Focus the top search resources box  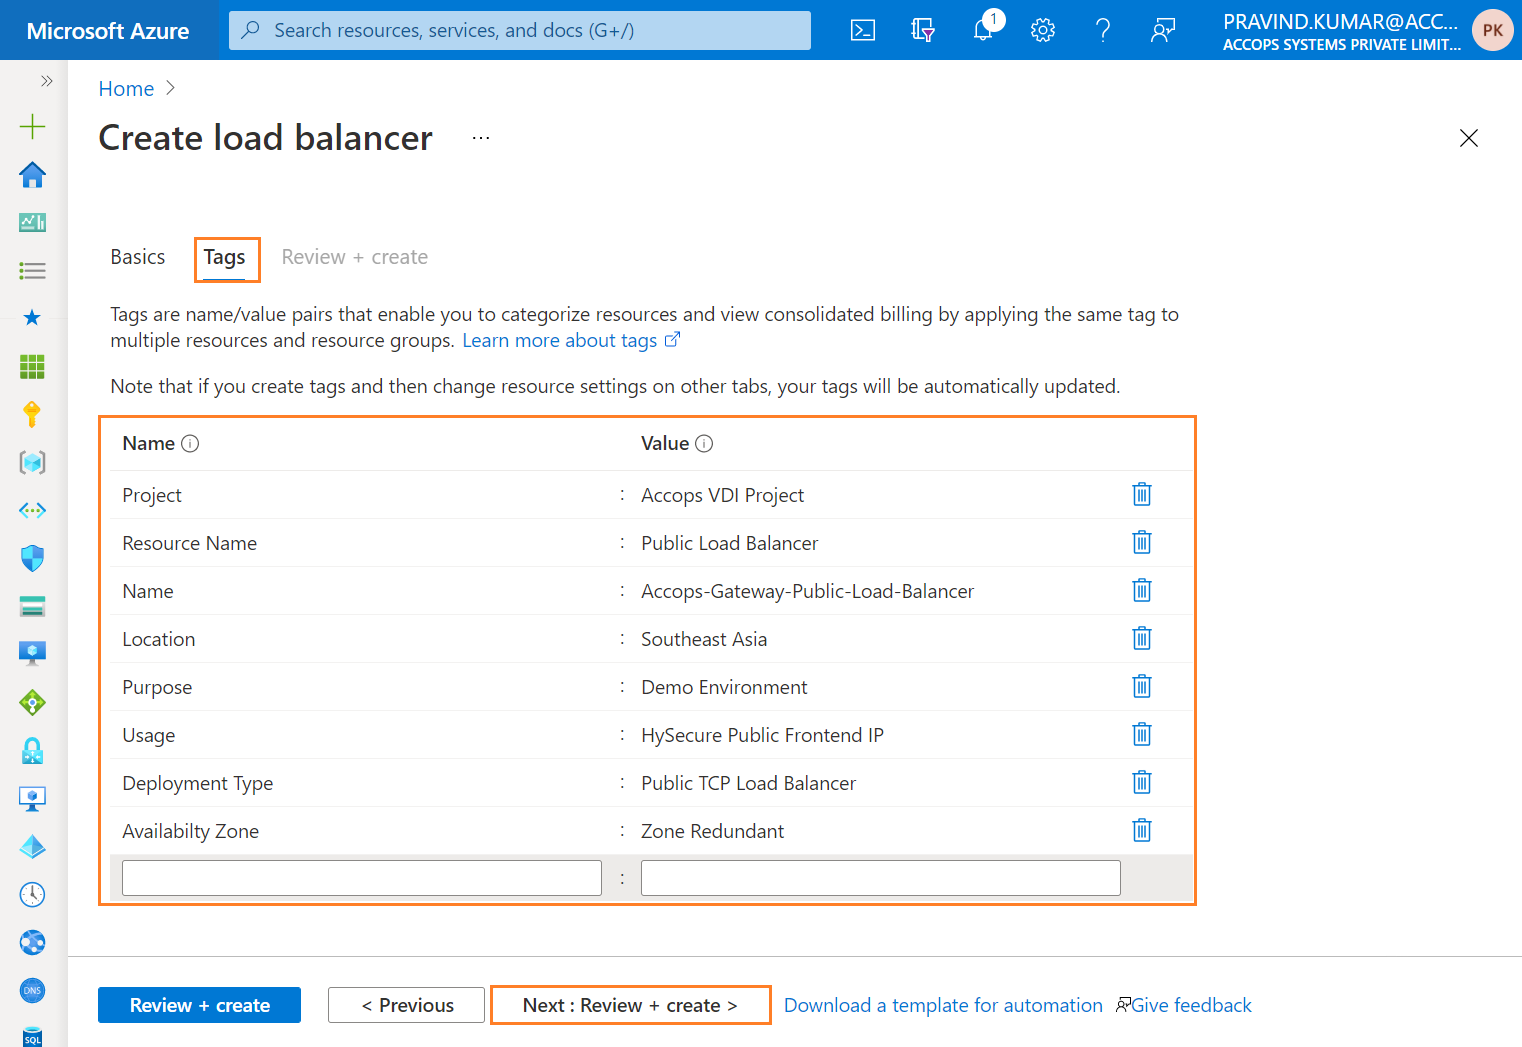tap(520, 30)
